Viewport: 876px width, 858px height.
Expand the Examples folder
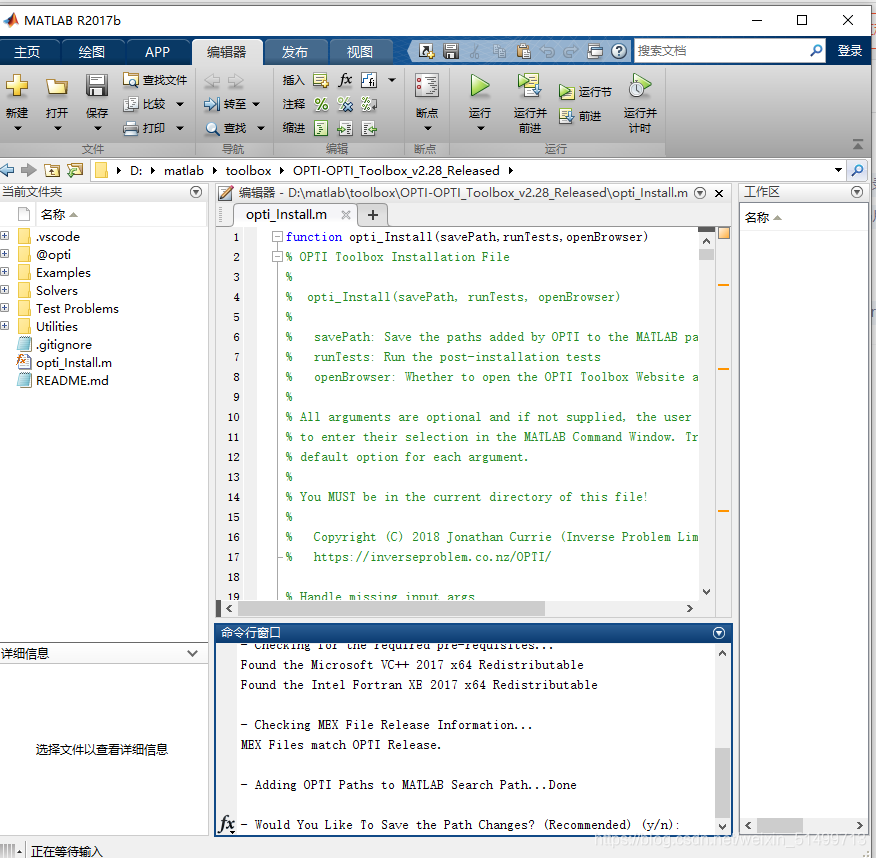(4, 272)
